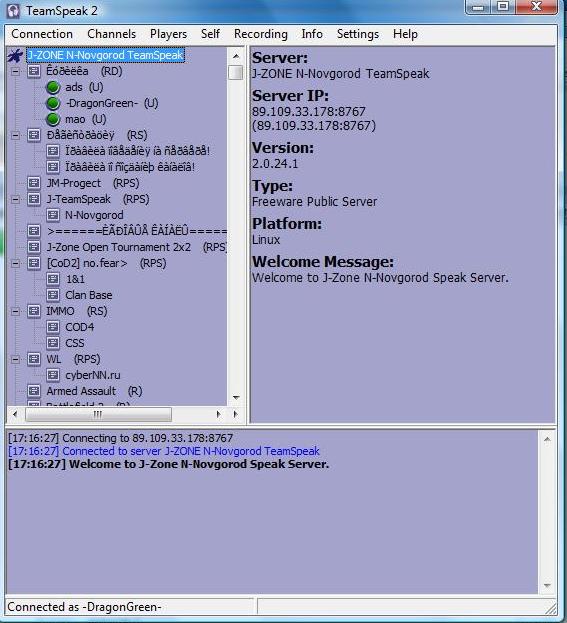Viewport: 567px width, 623px height.
Task: Select the COD4 subchannel
Action: point(79,327)
